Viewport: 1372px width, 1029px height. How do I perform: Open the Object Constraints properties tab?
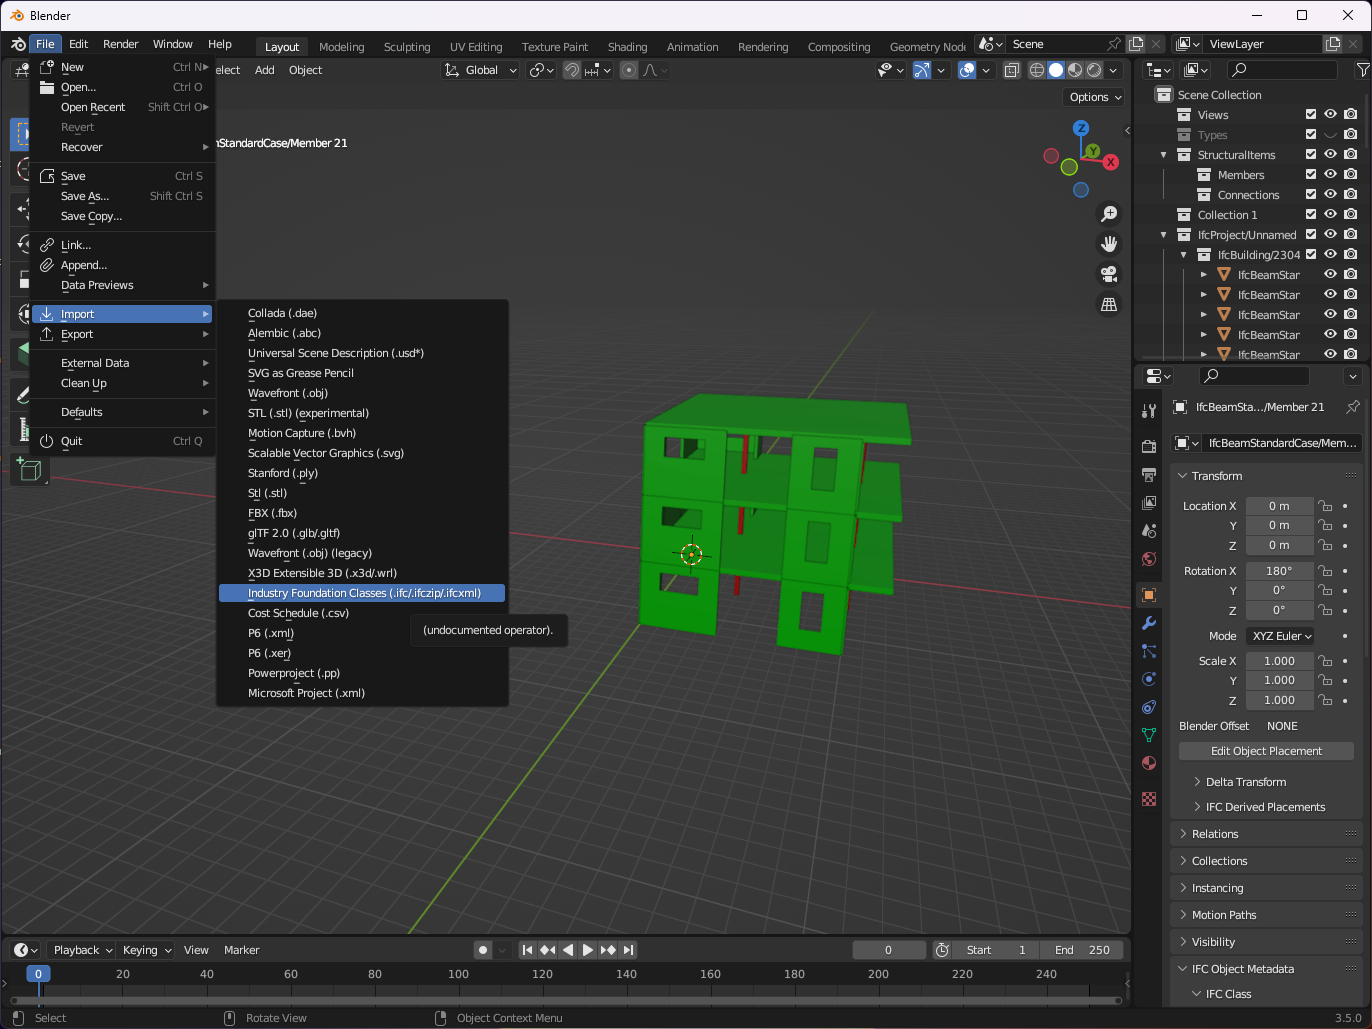click(1148, 708)
